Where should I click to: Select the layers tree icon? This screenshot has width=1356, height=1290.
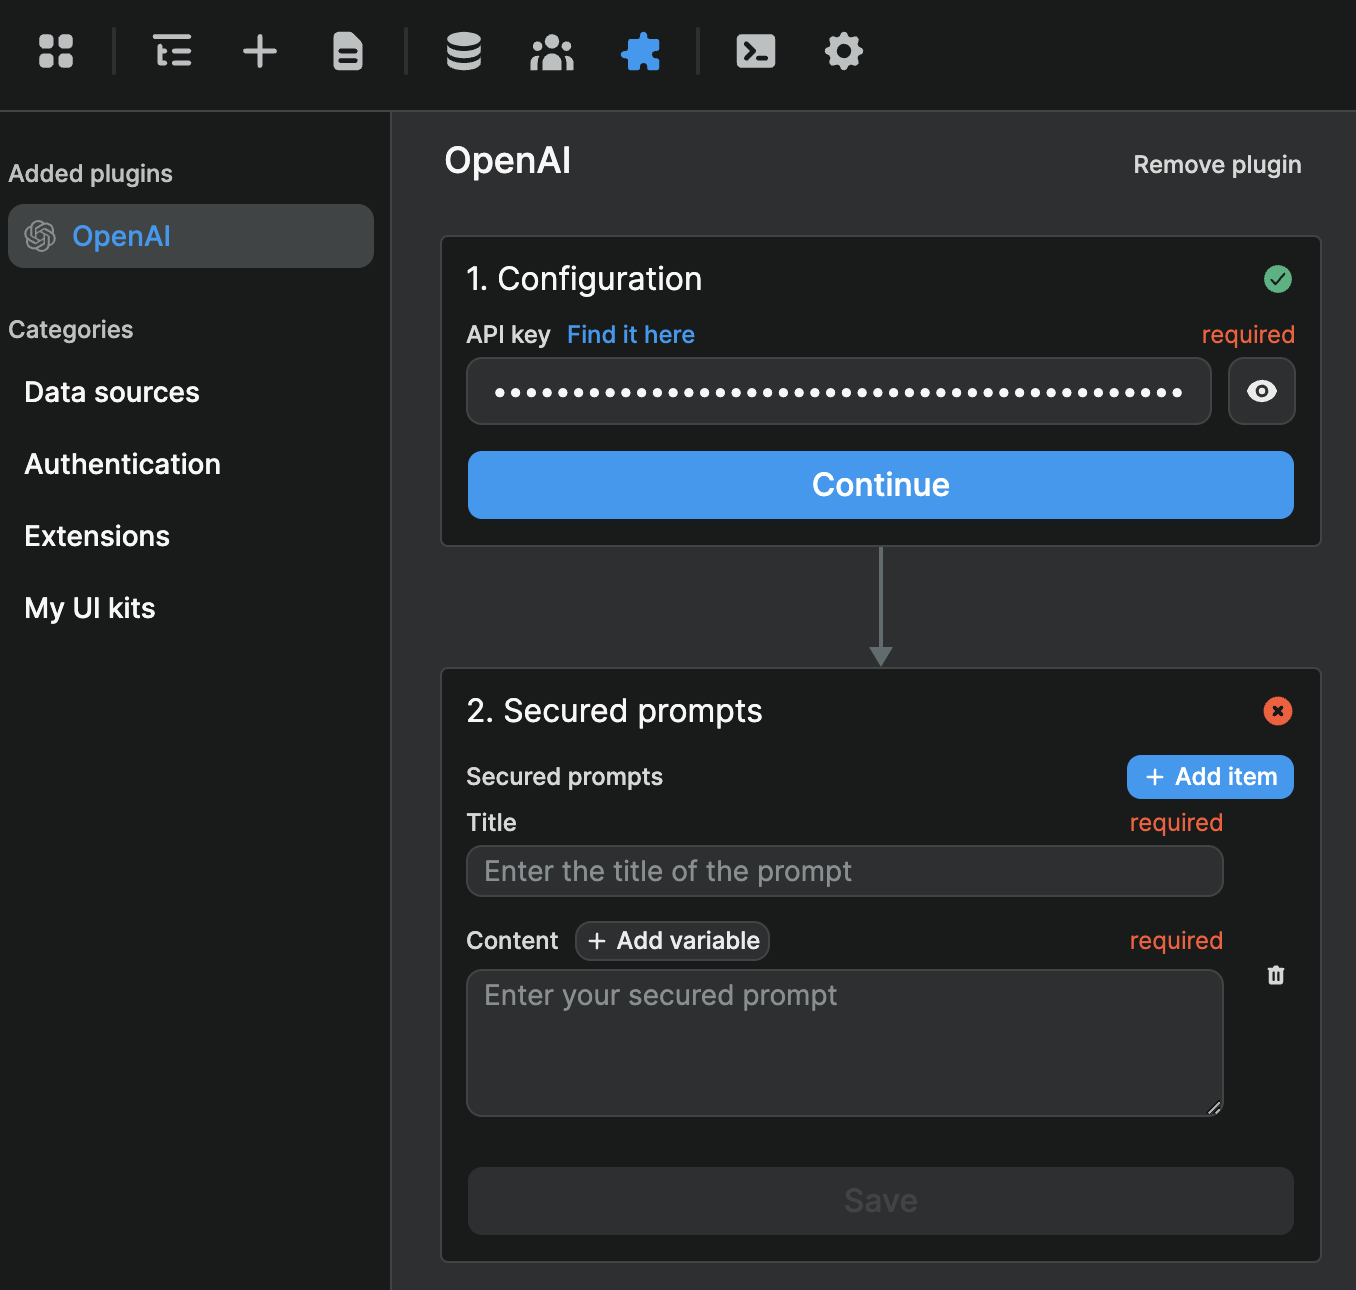[x=172, y=51]
